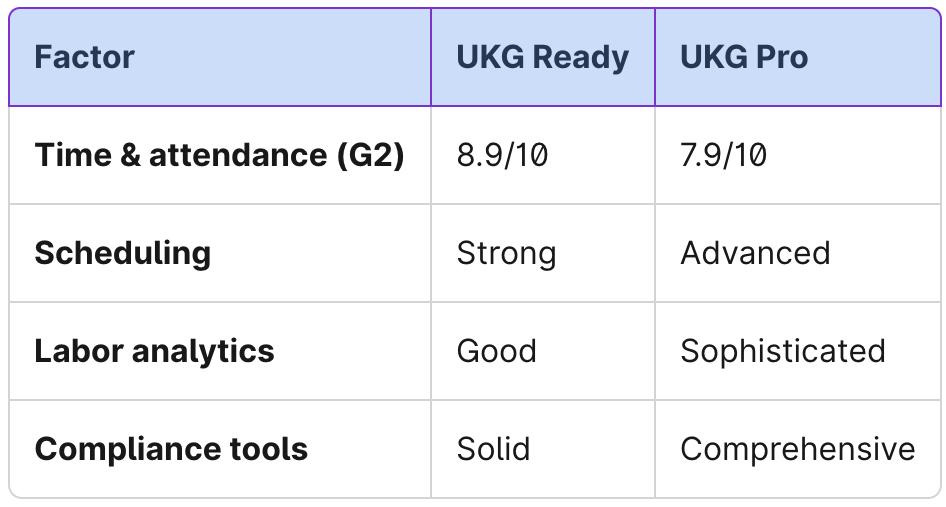Click the word Pro in the header

click(781, 57)
